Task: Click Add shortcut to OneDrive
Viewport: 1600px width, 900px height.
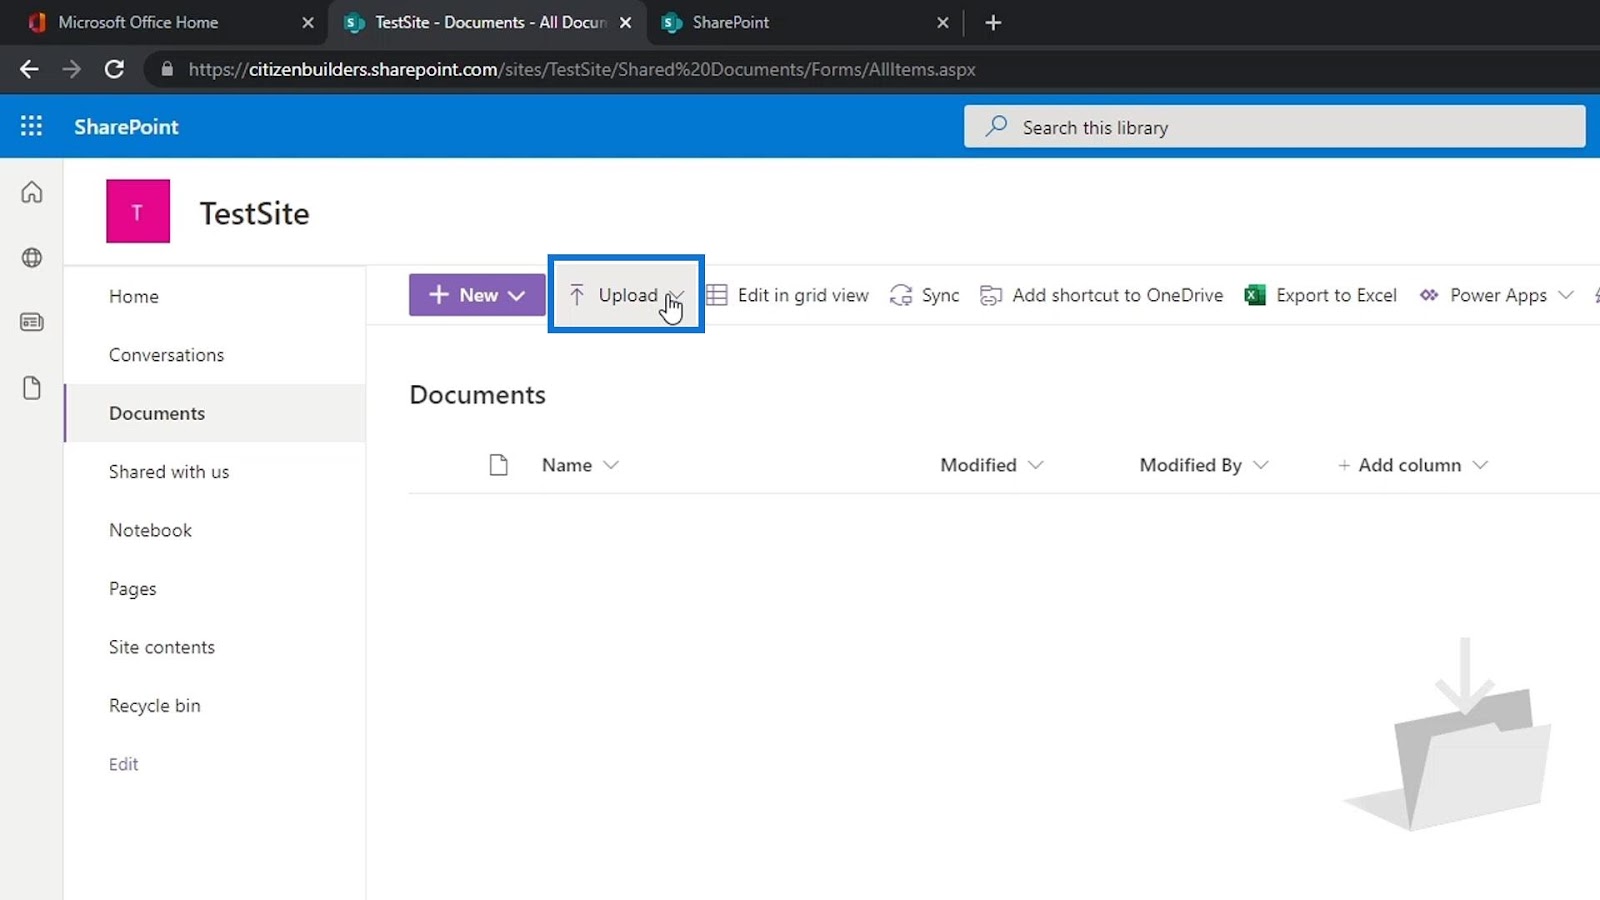Action: [x=1101, y=295]
